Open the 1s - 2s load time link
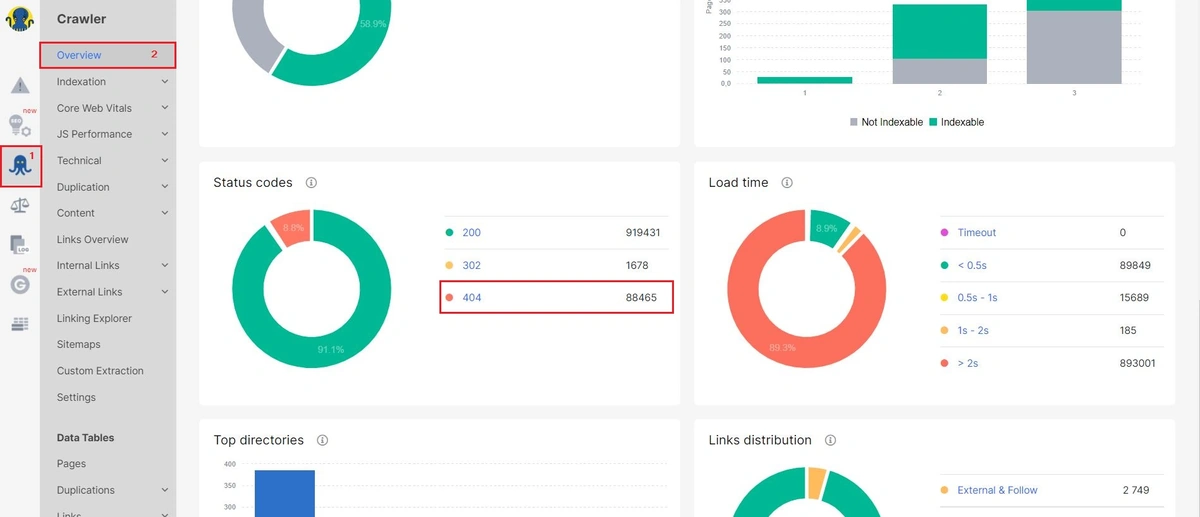Screen dimensions: 1200x517 point(973,330)
